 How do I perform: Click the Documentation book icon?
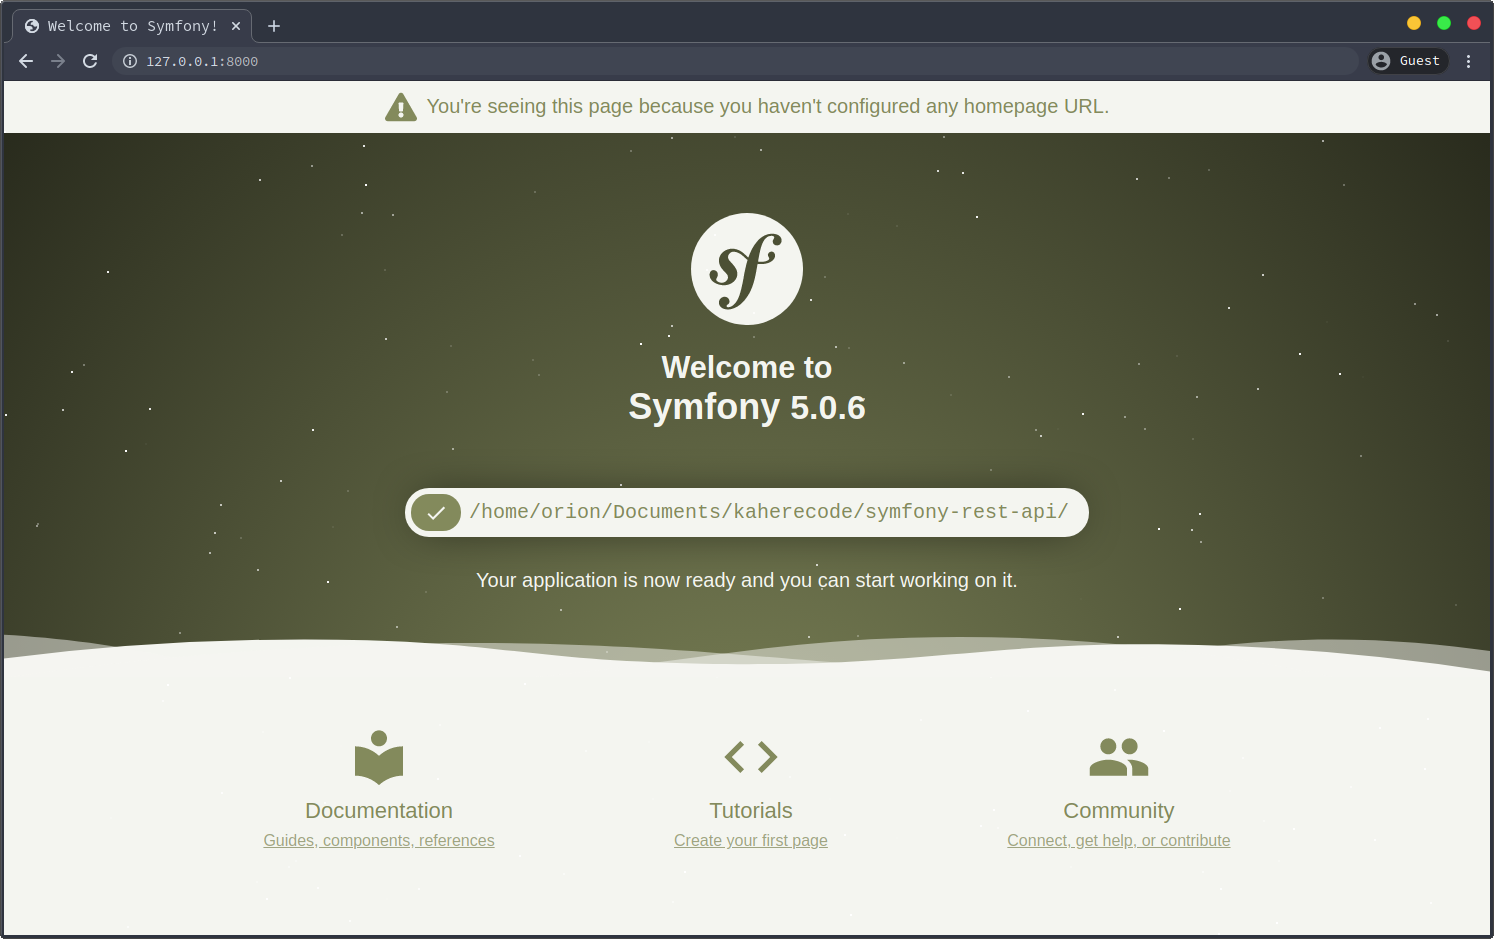pos(379,757)
